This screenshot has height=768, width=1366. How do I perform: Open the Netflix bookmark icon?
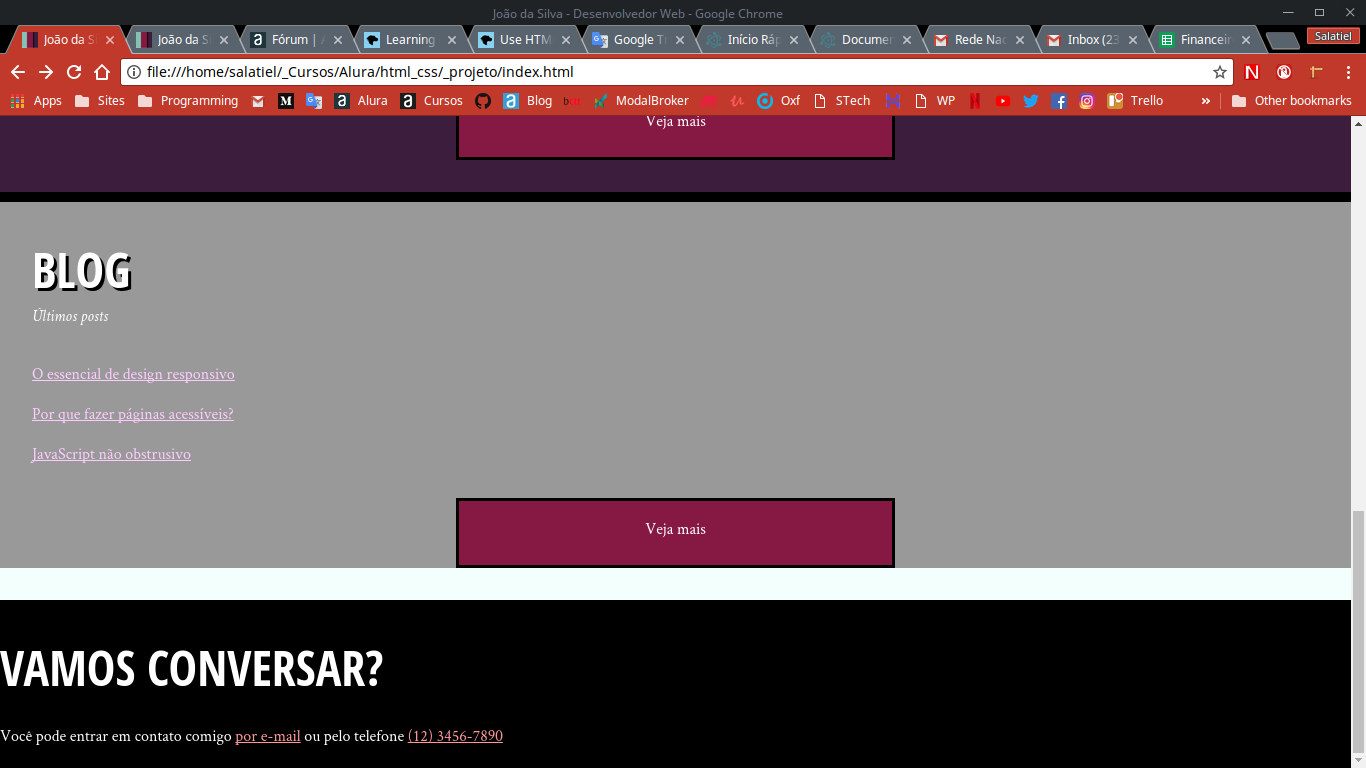click(x=974, y=101)
